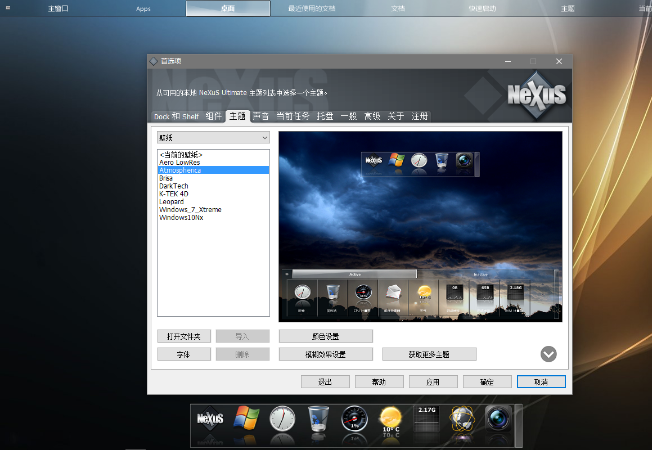This screenshot has height=450, width=652.
Task: Open 颜色设置 button
Action: point(326,336)
